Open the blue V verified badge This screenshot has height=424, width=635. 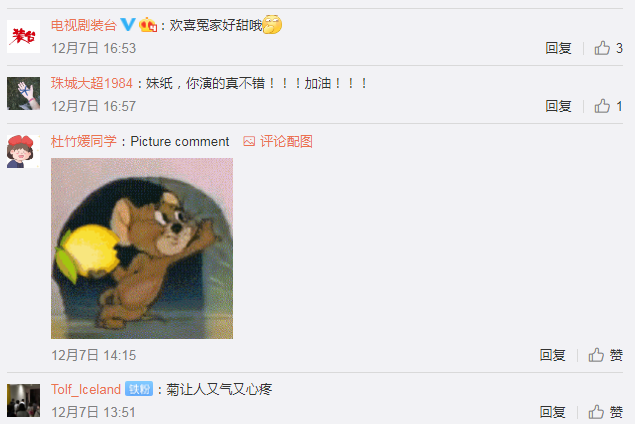pos(128,25)
